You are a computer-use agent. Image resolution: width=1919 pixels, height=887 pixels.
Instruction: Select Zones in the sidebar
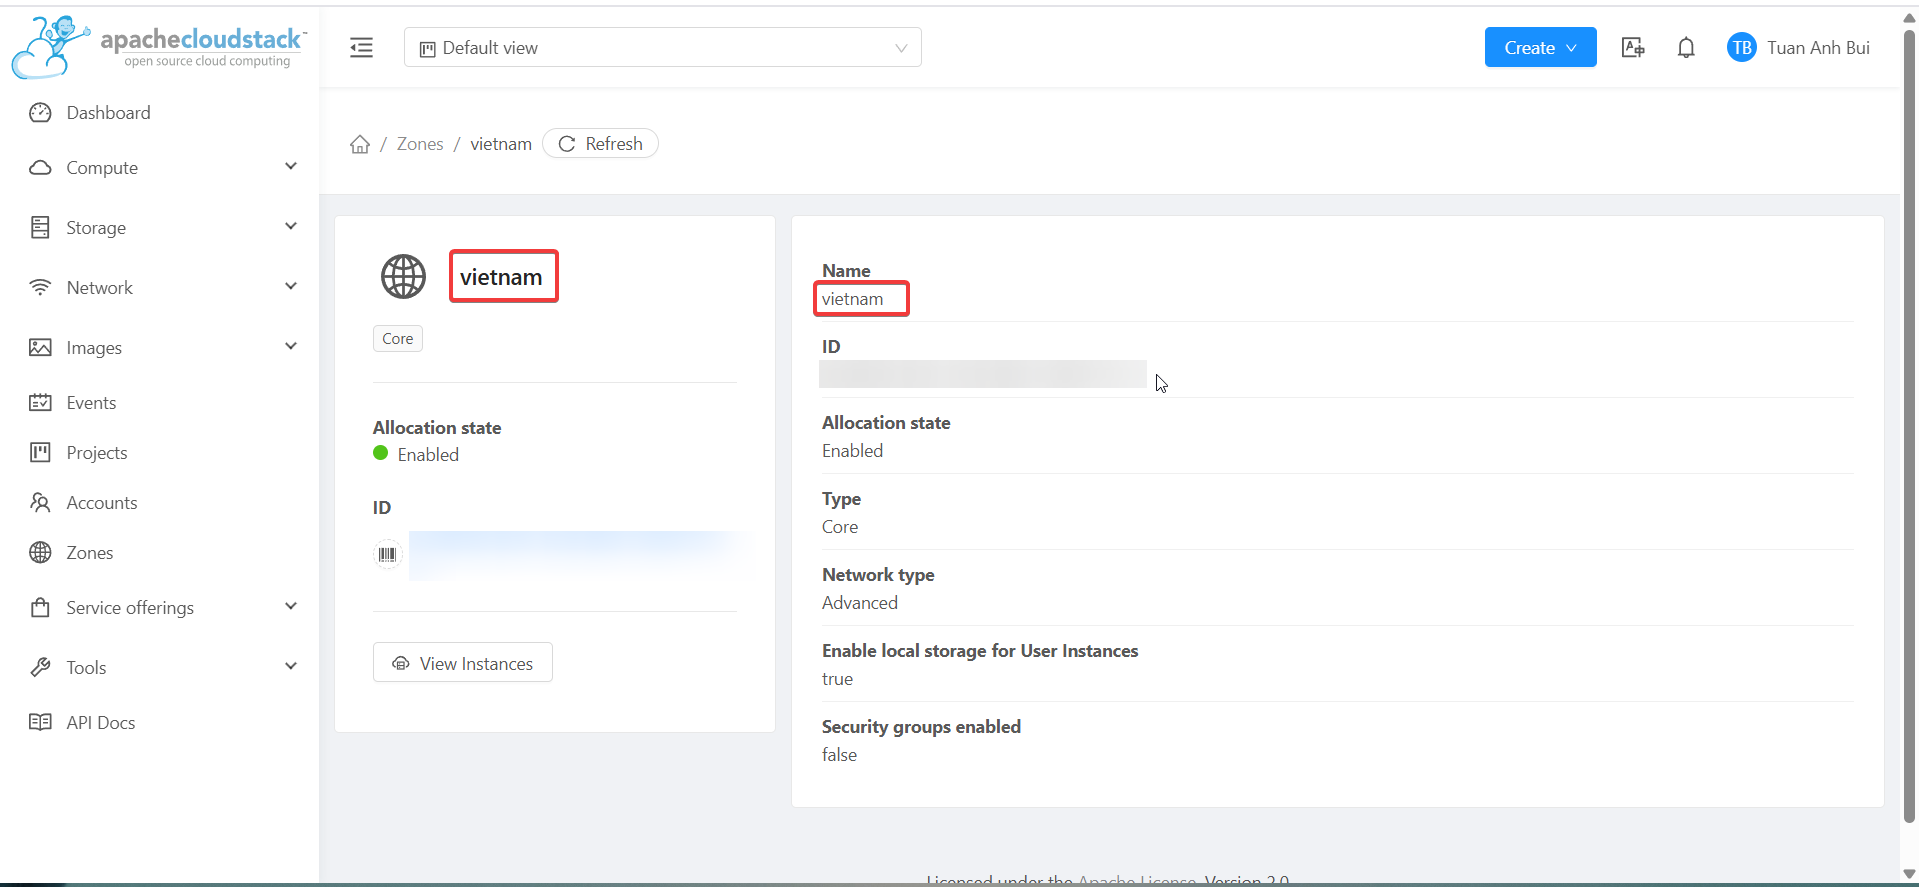click(89, 553)
